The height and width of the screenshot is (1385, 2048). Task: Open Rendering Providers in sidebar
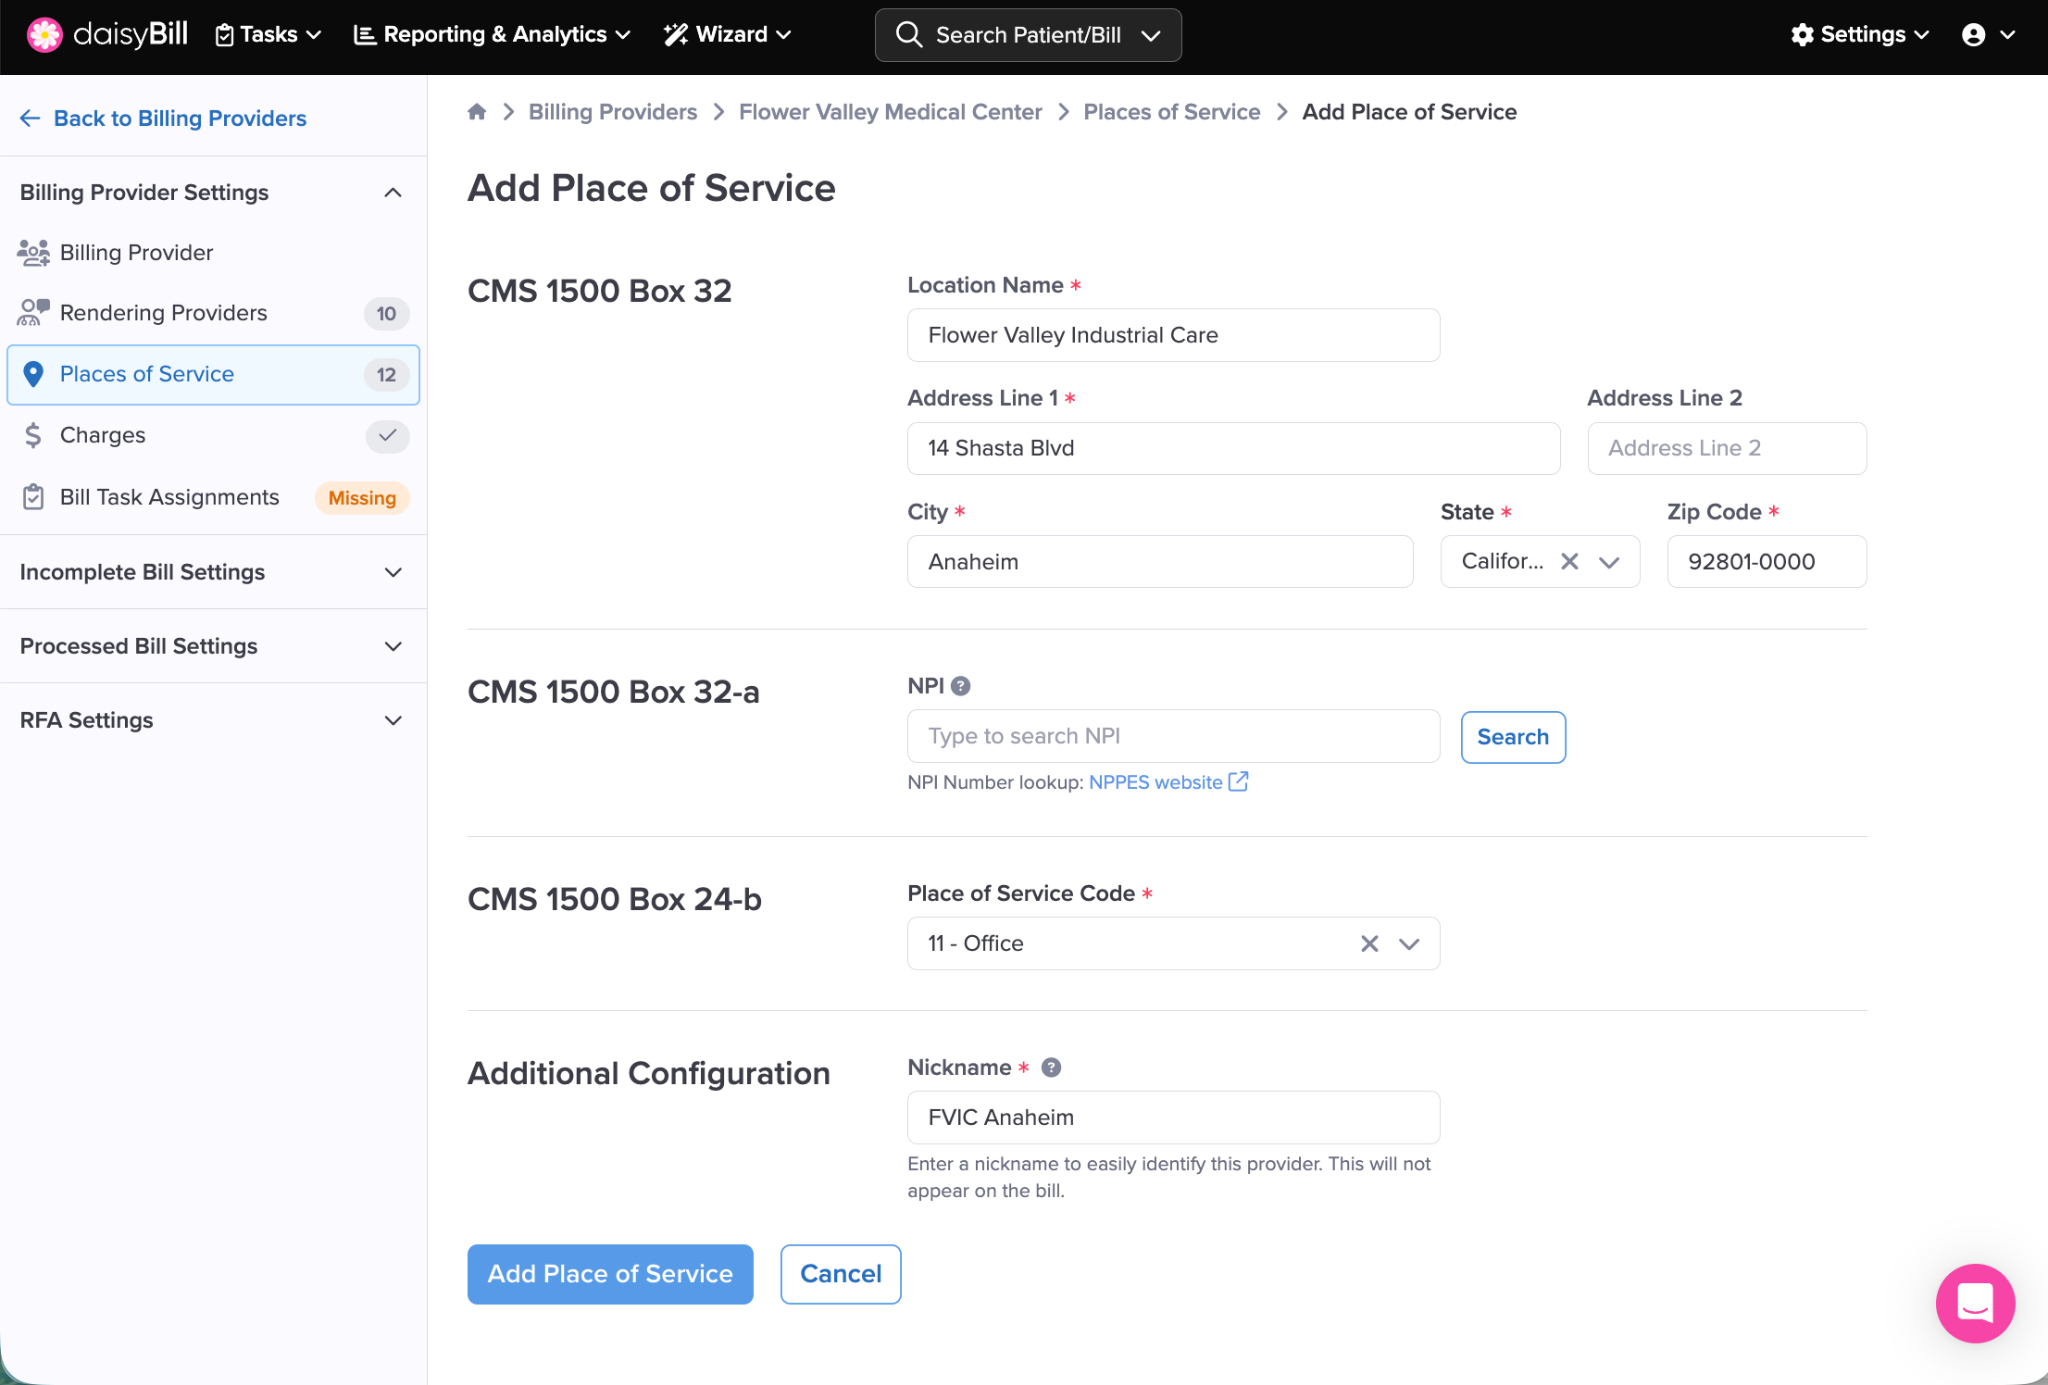(x=163, y=313)
